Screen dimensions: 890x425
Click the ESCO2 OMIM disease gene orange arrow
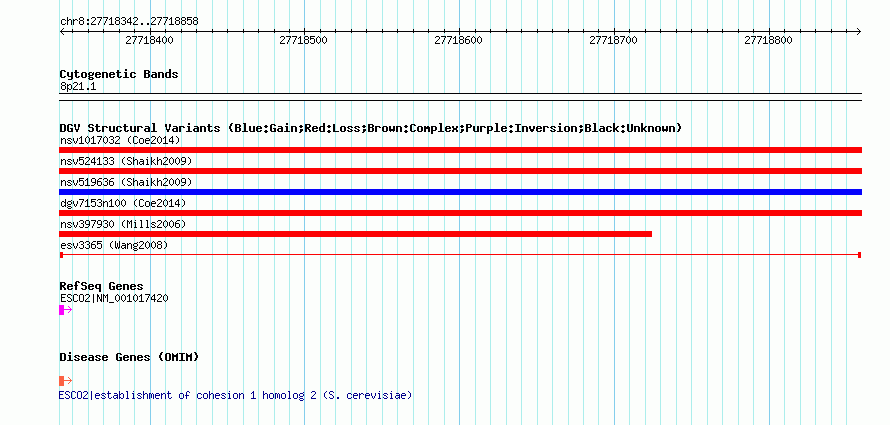click(x=65, y=381)
